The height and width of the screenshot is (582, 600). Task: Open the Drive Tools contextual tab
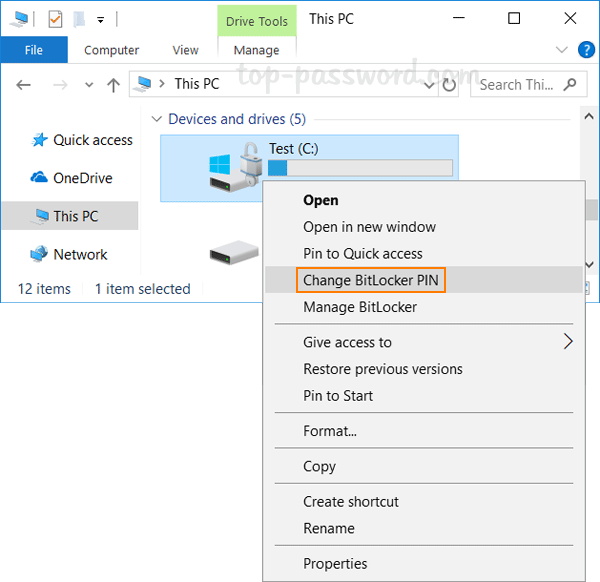(257, 21)
